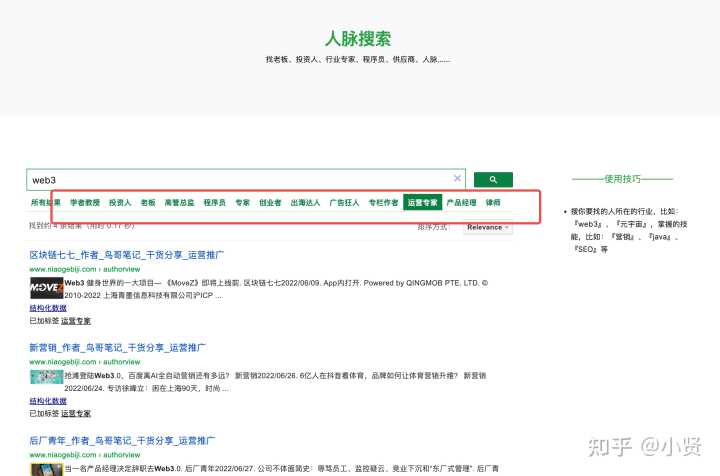This screenshot has height=476, width=720.
Task: Click the 运营专家 label under 区块链七七 result
Action: coord(76,321)
